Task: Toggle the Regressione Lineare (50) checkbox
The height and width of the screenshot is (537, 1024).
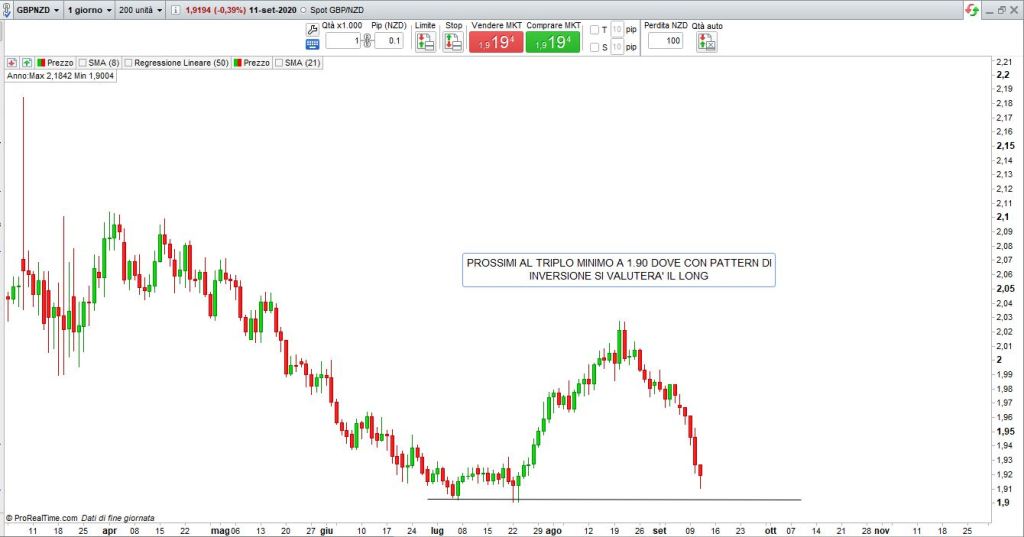Action: [x=129, y=62]
